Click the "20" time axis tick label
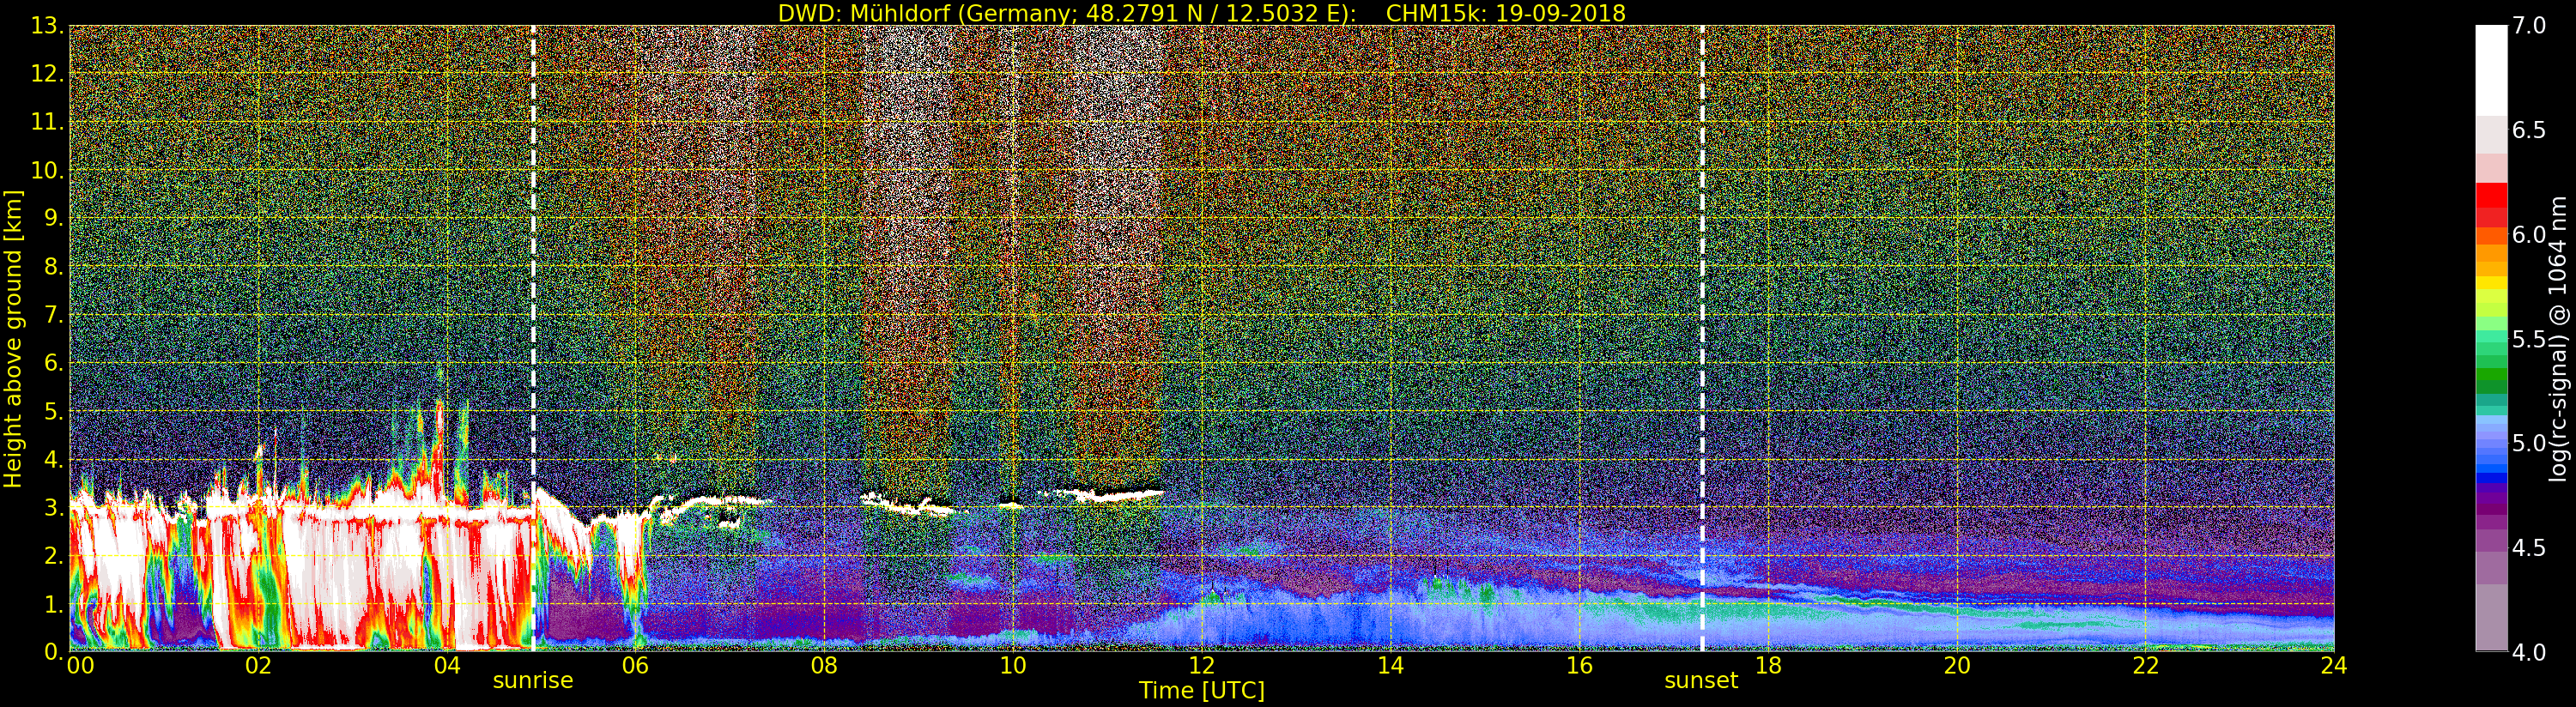This screenshot has width=2576, height=707. [1957, 666]
